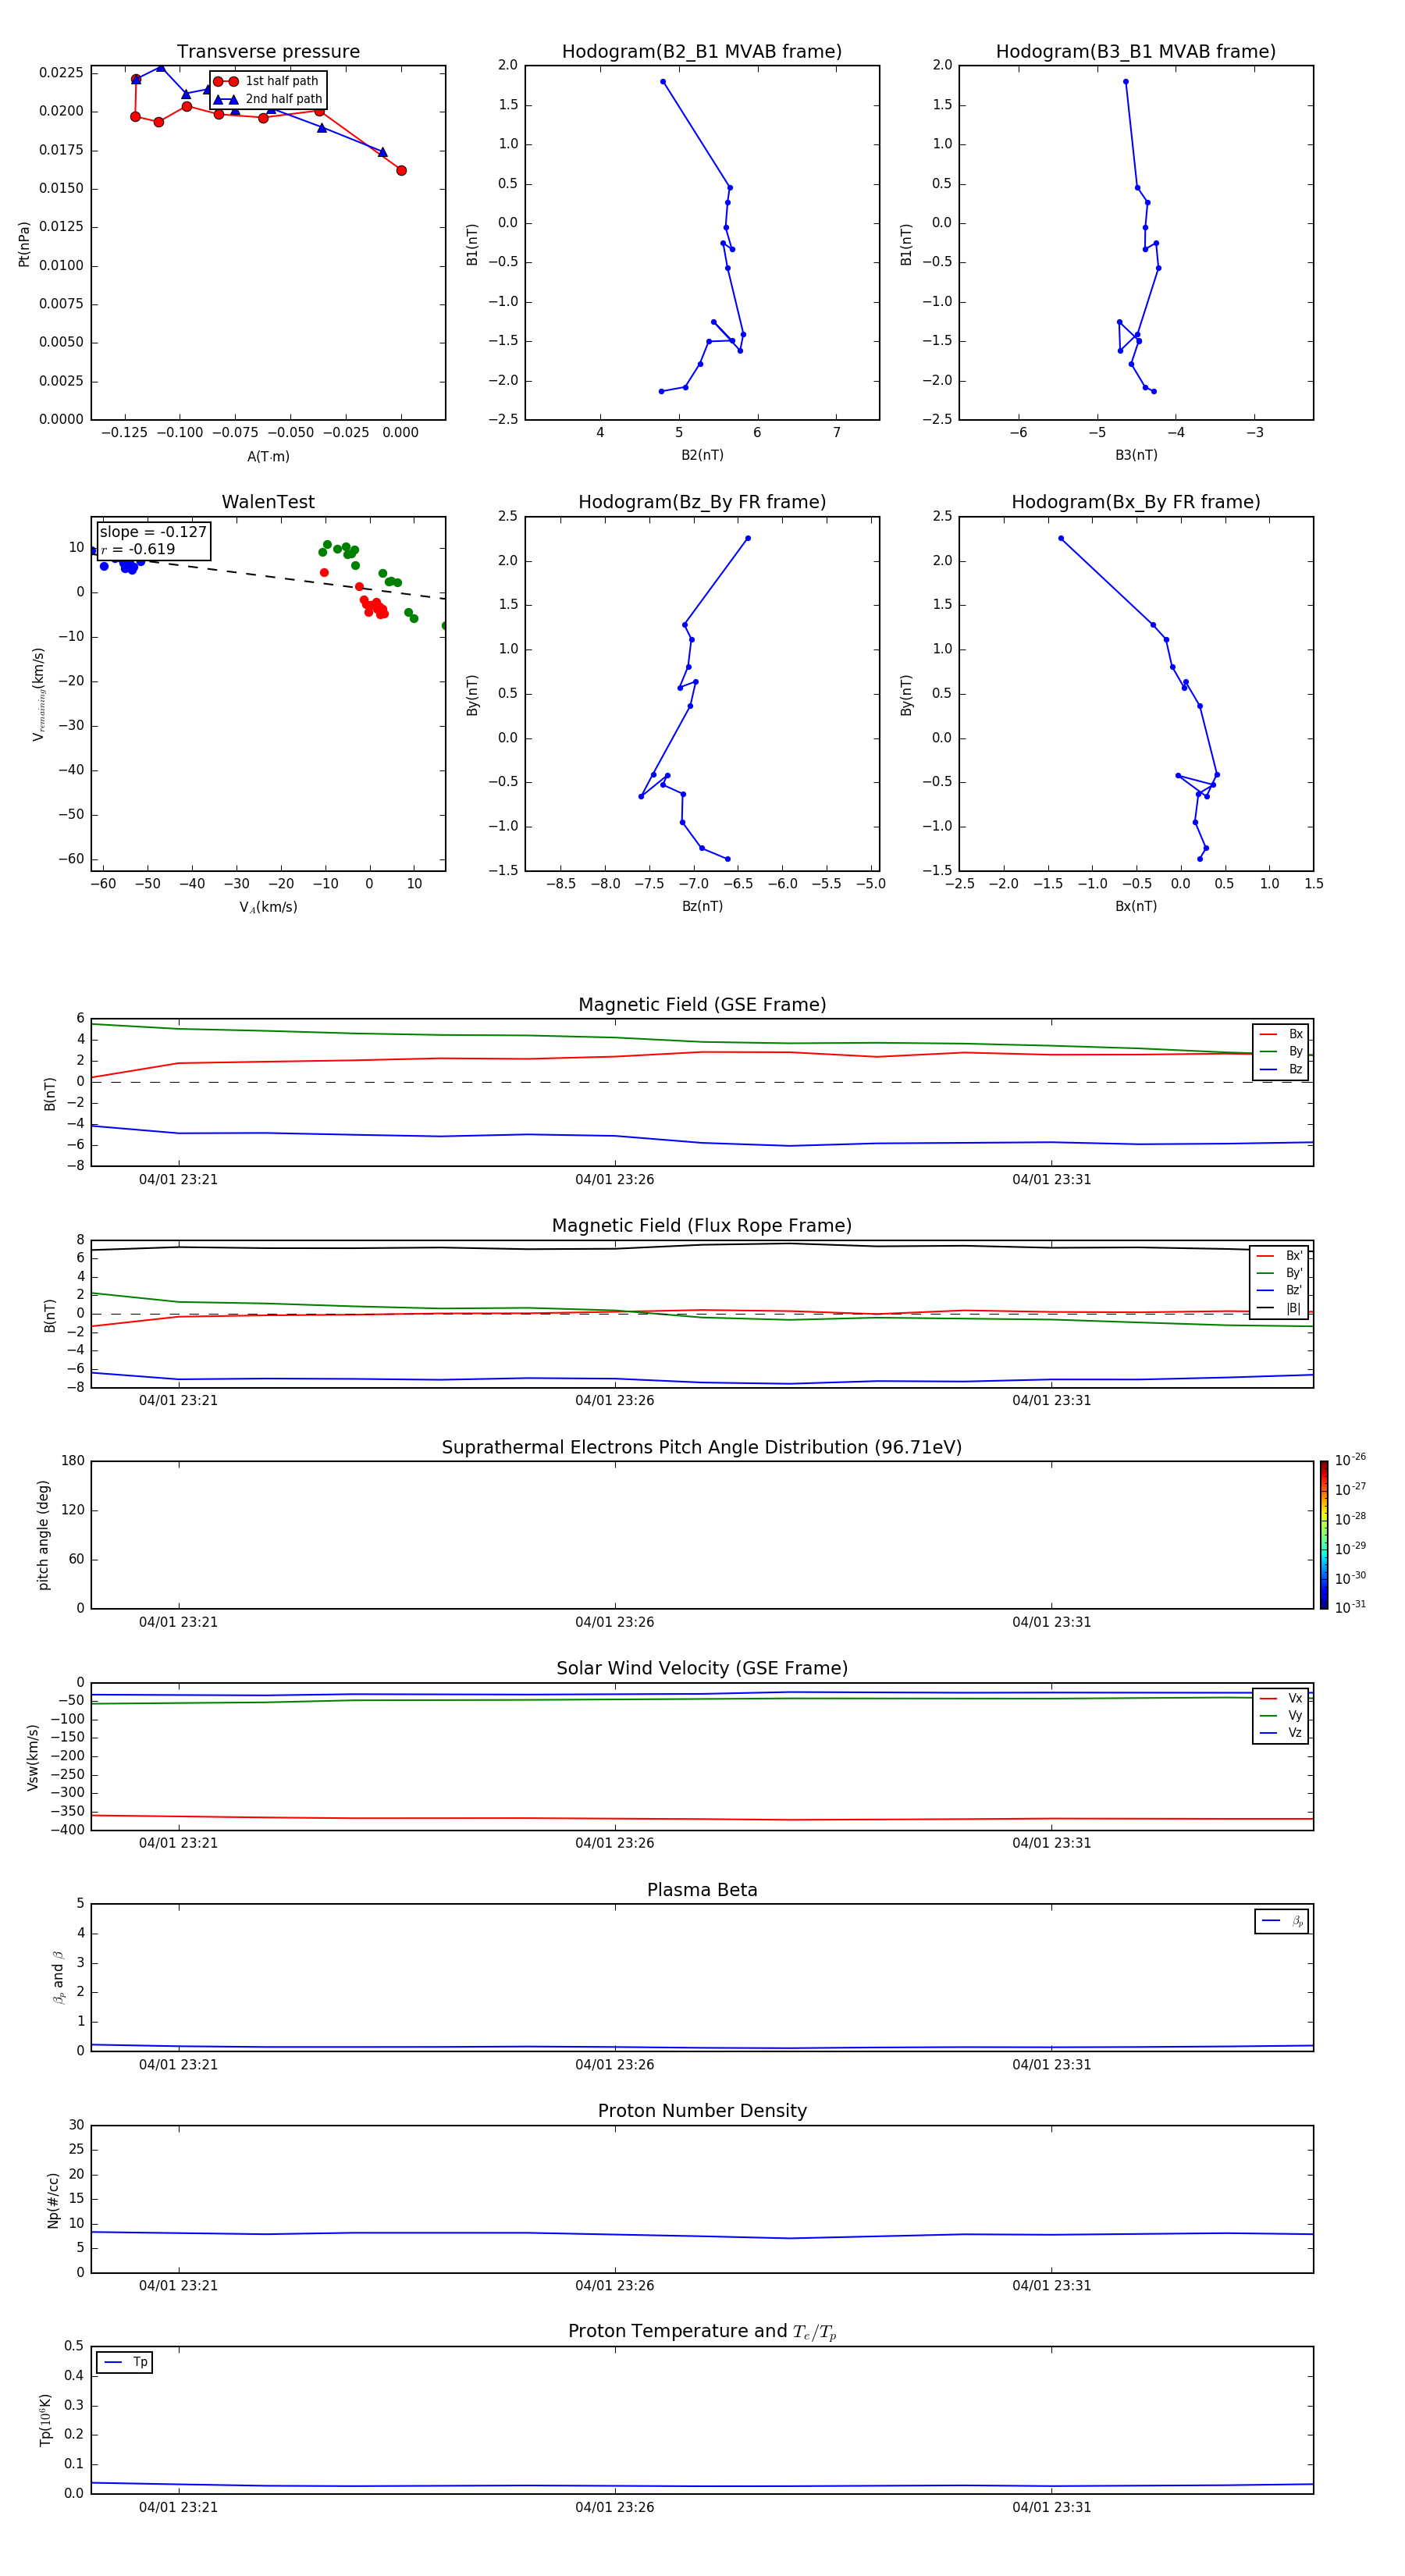Click the Hodogram(B3_B1 MVAB frame) title

1136,52
